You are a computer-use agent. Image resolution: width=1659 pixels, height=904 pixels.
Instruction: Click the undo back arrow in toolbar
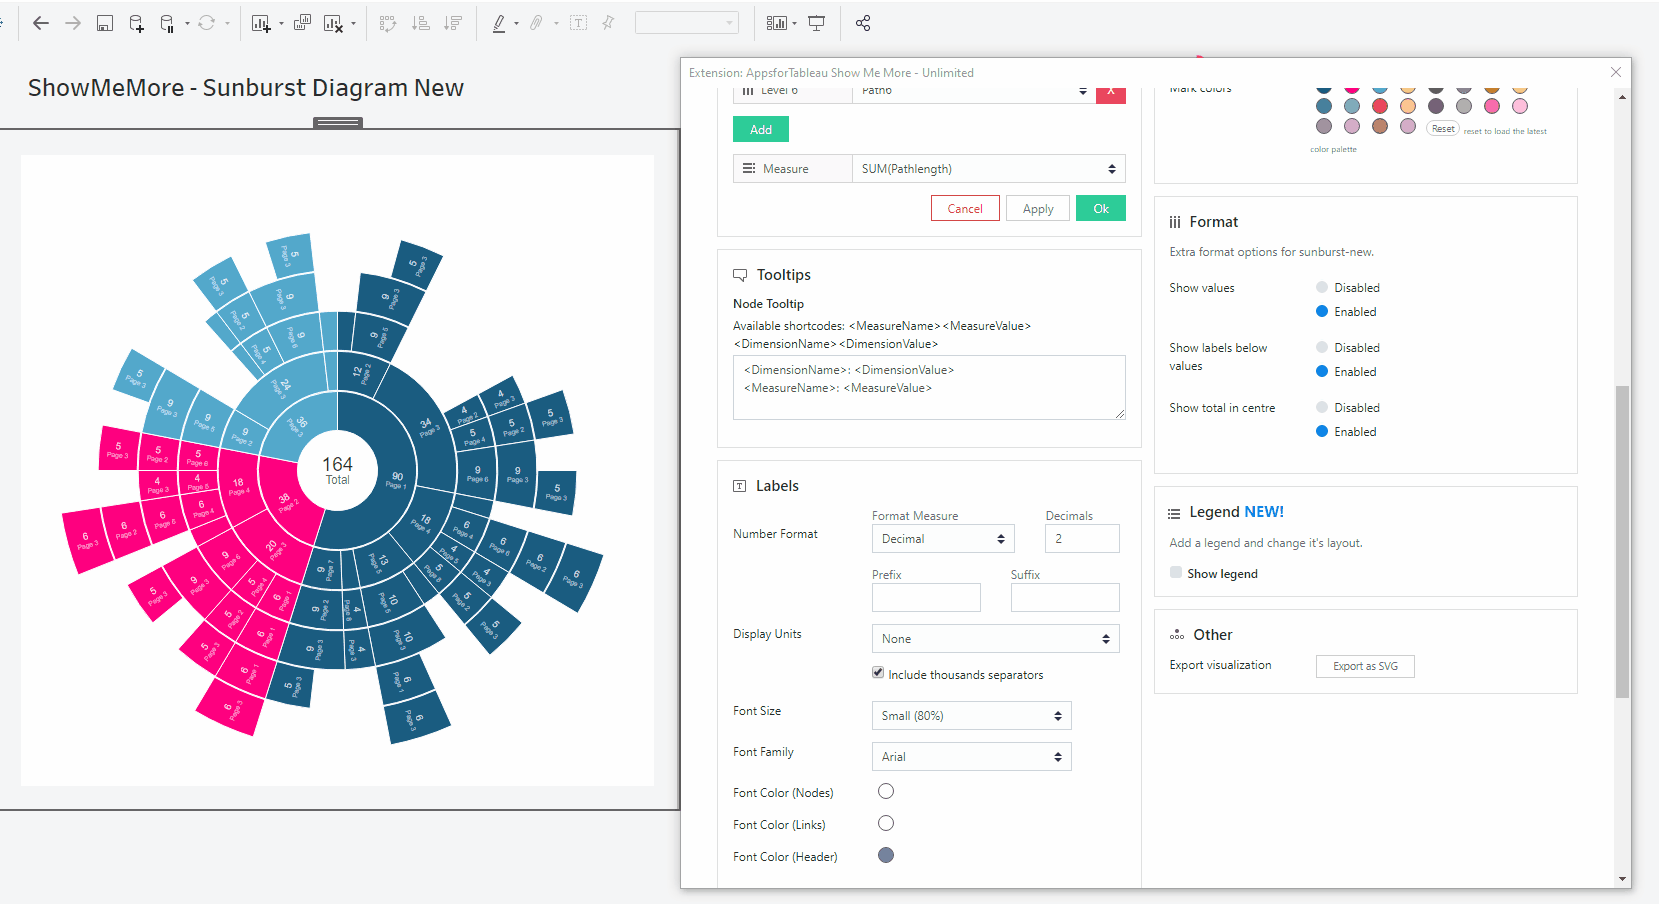click(x=41, y=23)
